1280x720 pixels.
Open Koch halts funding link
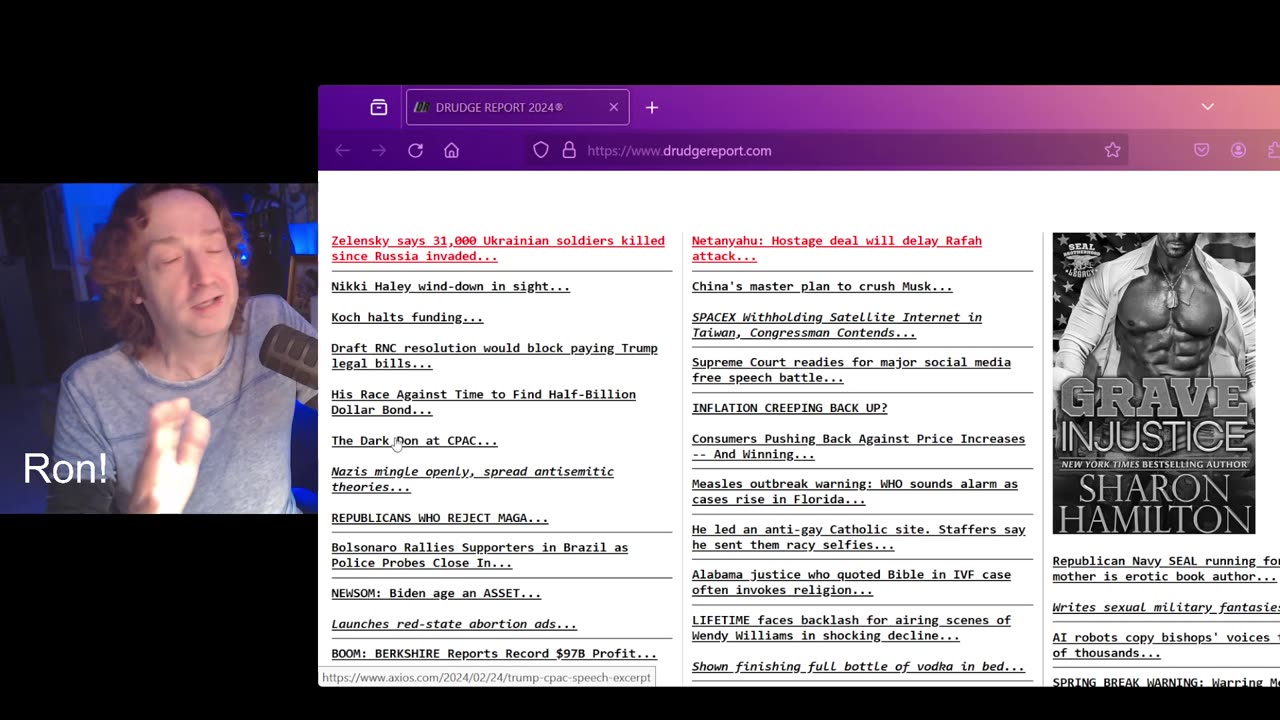pyautogui.click(x=407, y=317)
